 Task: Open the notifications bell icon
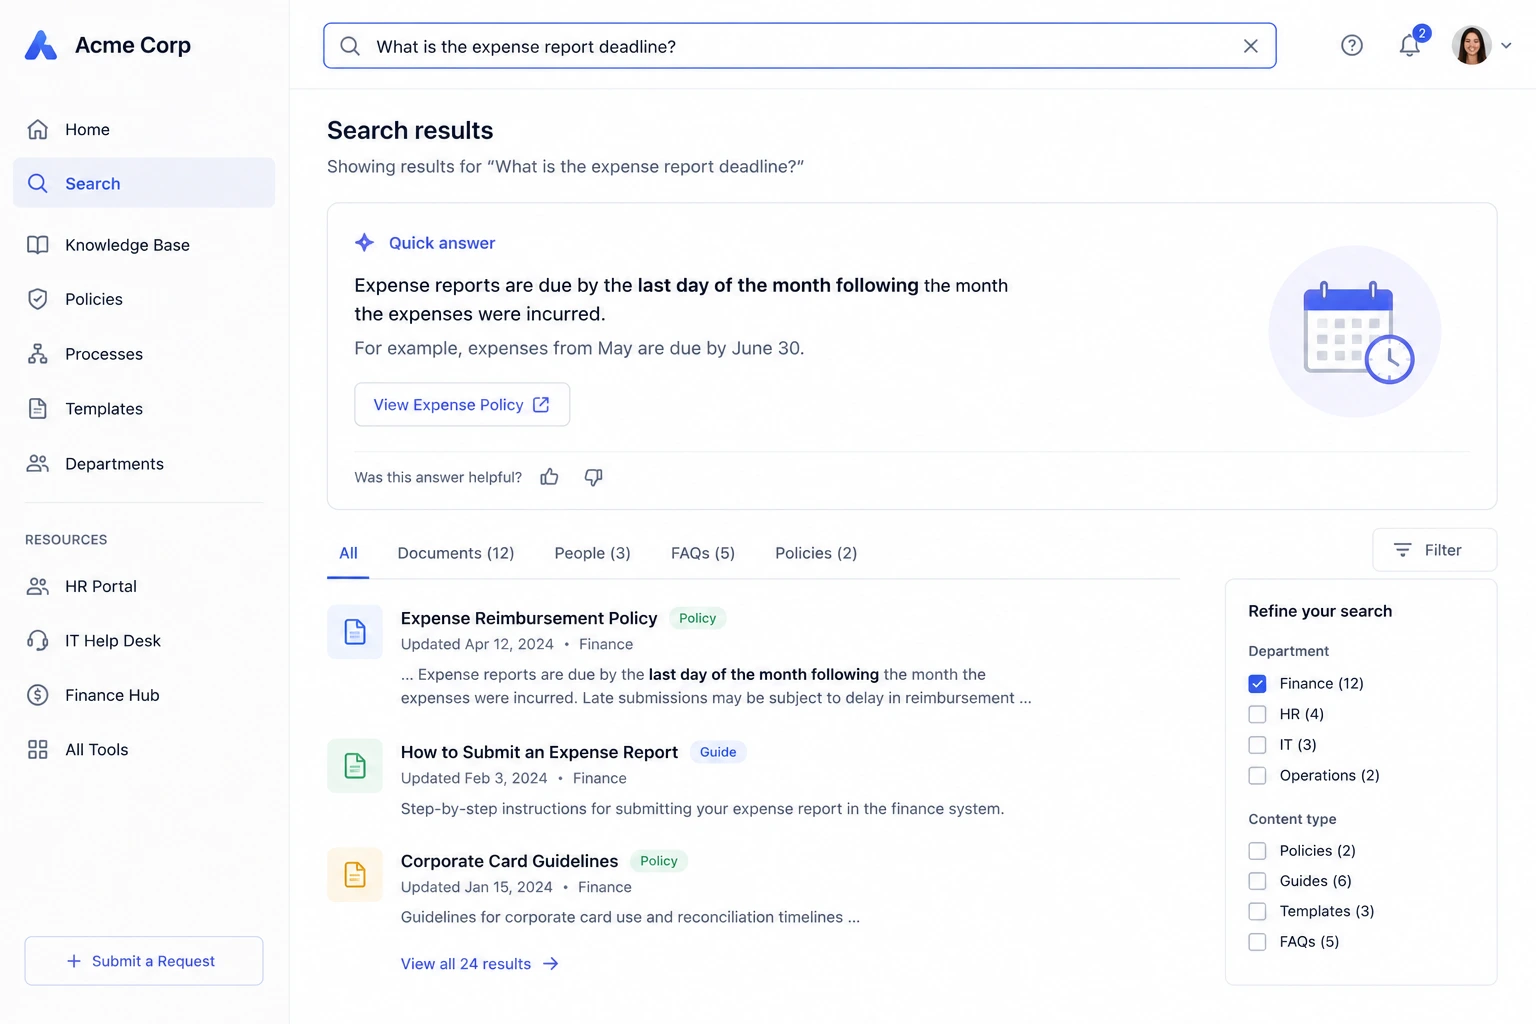pos(1410,45)
